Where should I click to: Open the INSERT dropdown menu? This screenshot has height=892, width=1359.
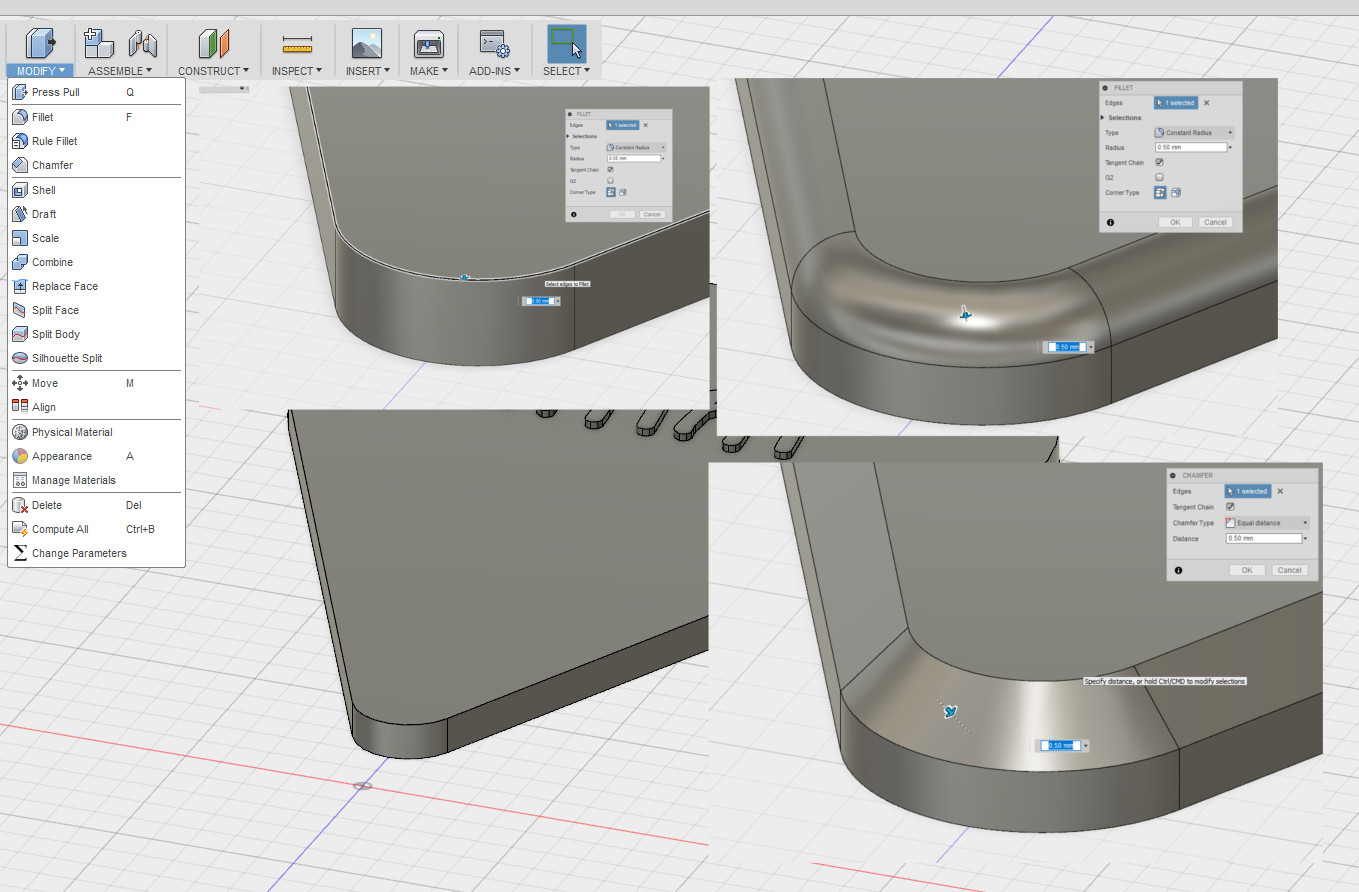(x=367, y=71)
